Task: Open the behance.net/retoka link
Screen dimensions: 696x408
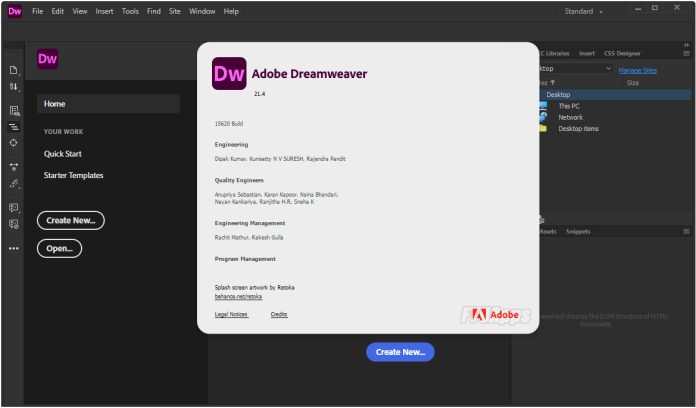Action: [238, 296]
